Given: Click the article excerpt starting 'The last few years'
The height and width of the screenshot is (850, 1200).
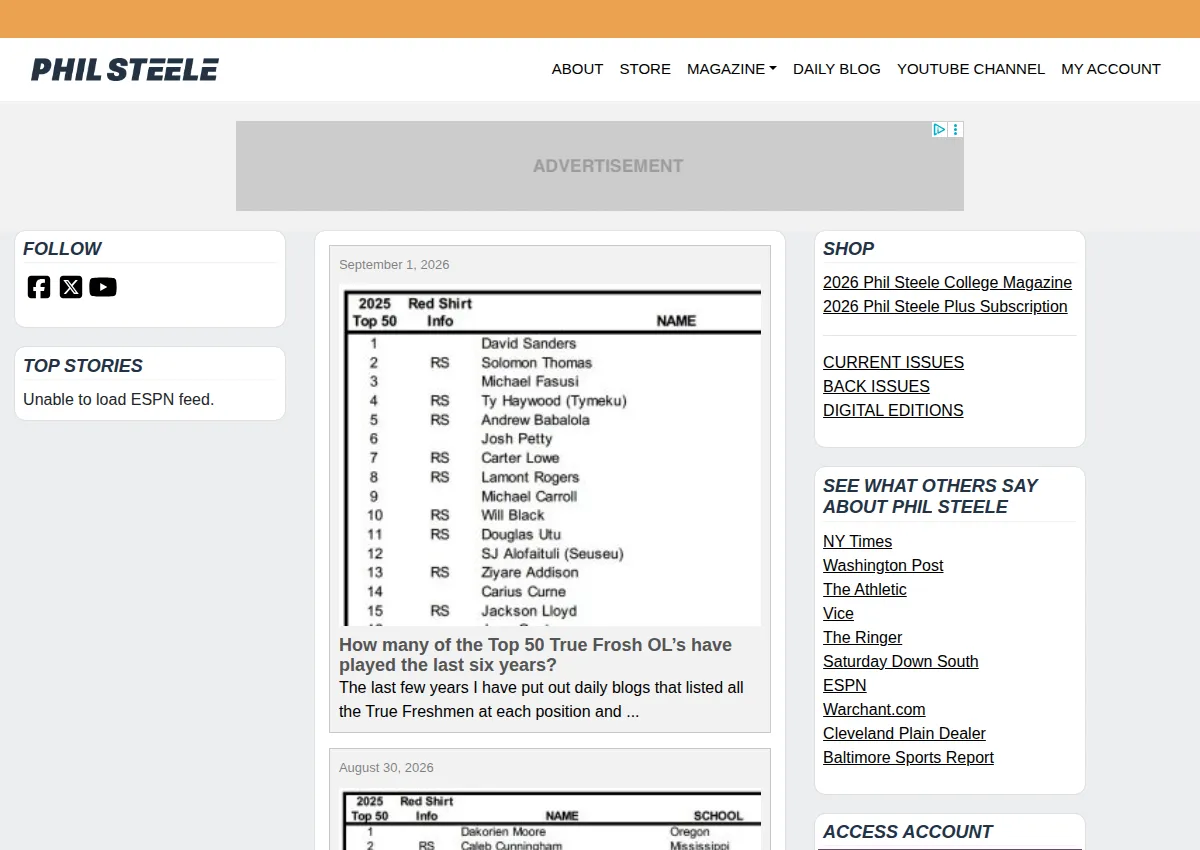Looking at the screenshot, I should pyautogui.click(x=541, y=700).
